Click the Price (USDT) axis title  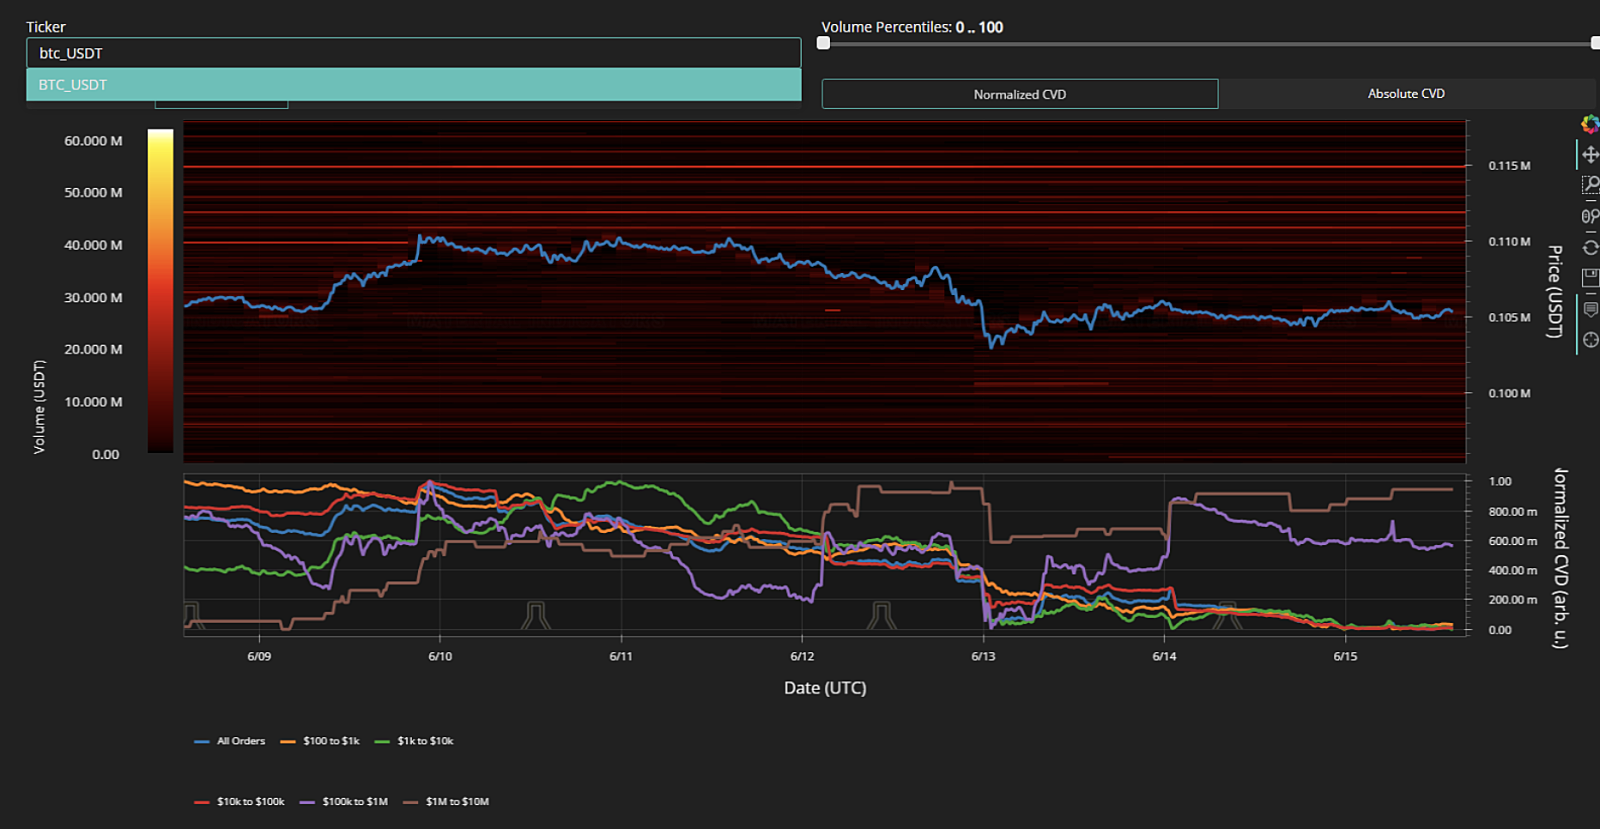[1554, 291]
